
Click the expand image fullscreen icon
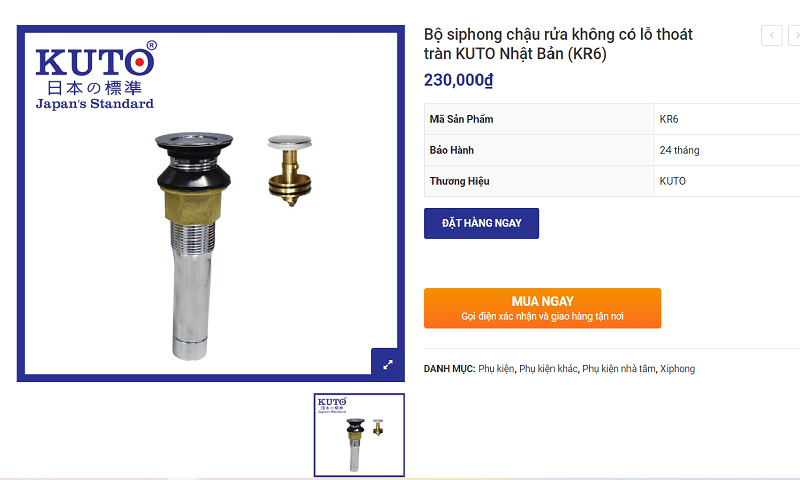(x=388, y=364)
